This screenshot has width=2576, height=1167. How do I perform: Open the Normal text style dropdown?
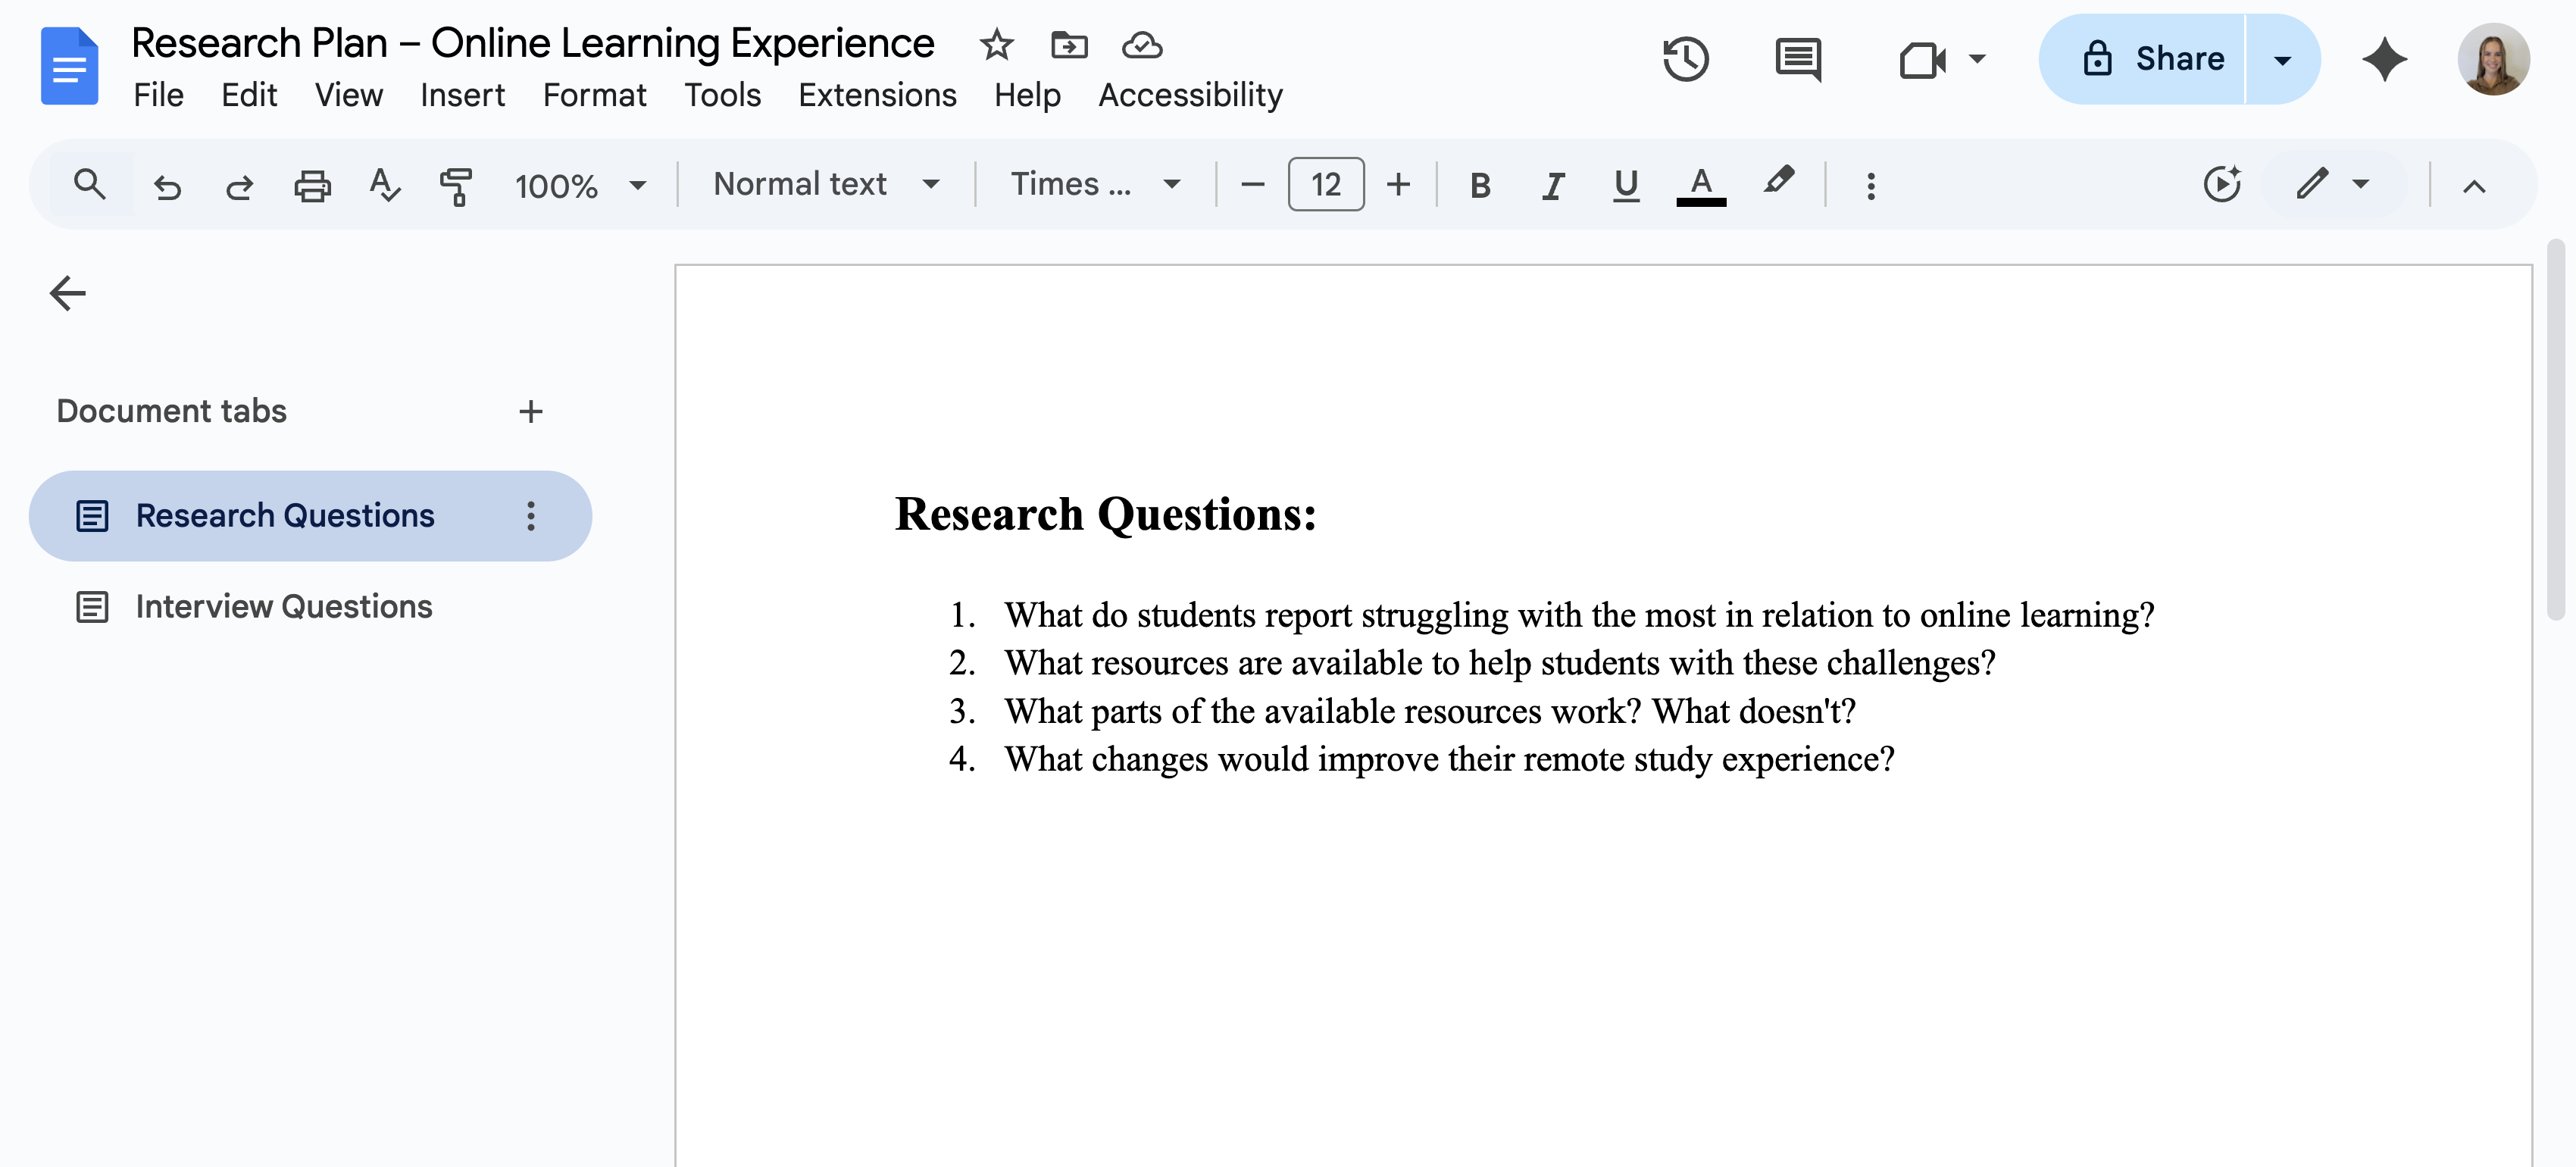(x=826, y=184)
